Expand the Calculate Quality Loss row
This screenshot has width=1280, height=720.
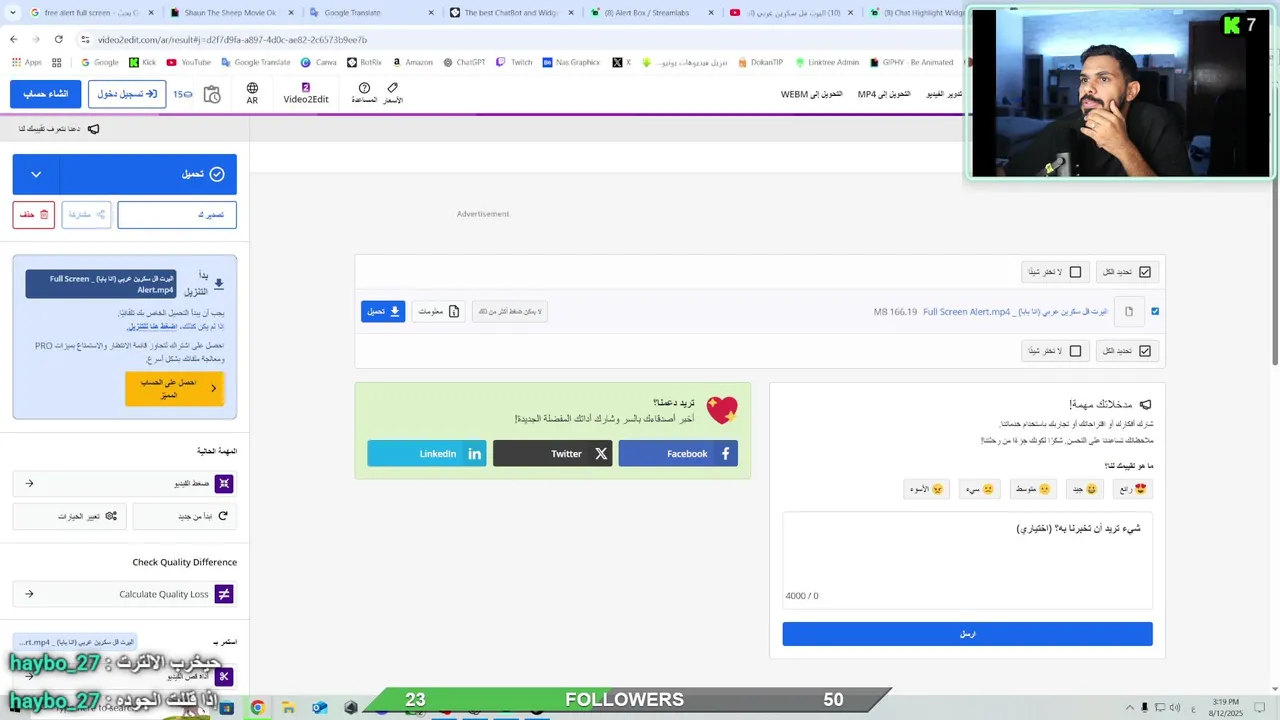(x=125, y=594)
